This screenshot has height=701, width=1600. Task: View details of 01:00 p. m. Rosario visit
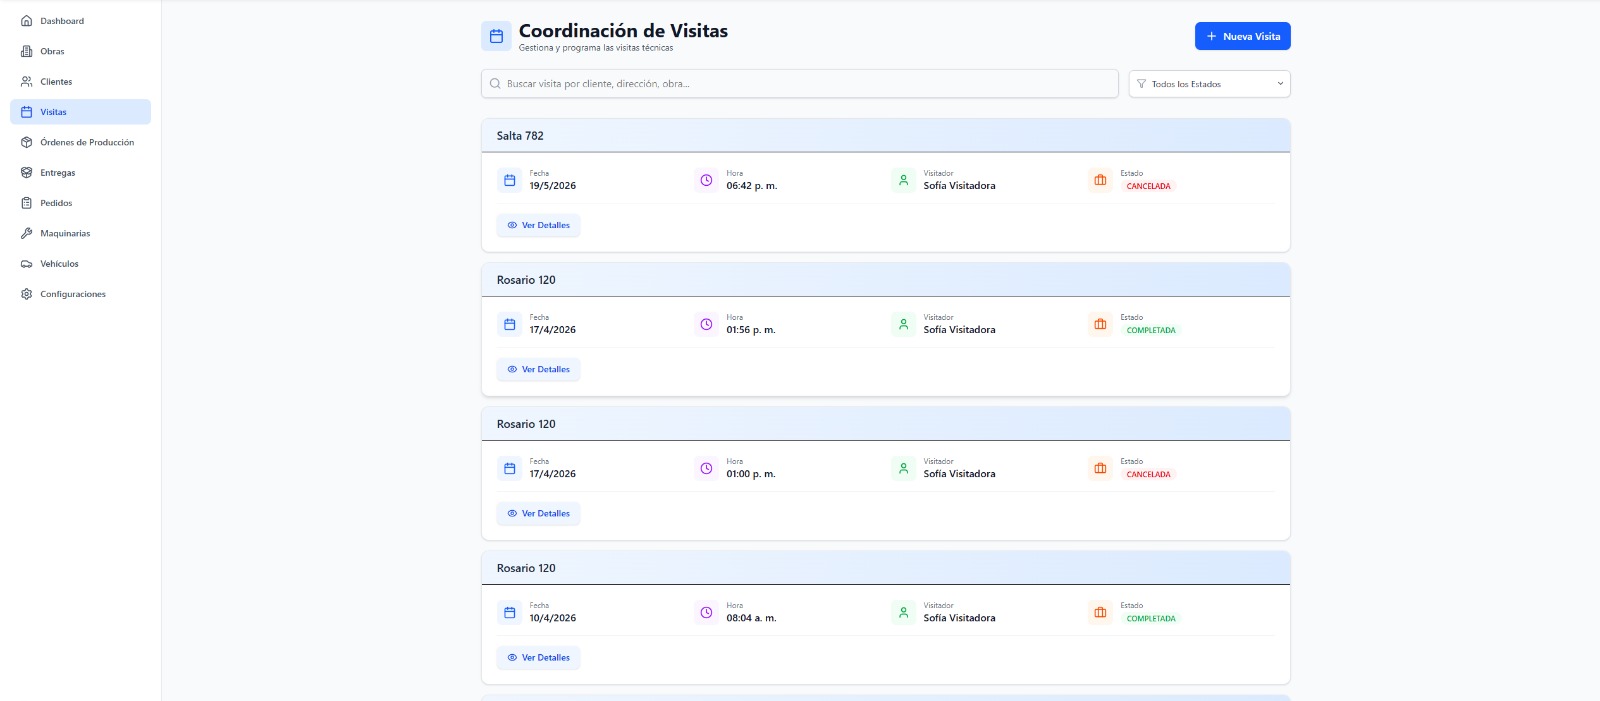tap(538, 513)
